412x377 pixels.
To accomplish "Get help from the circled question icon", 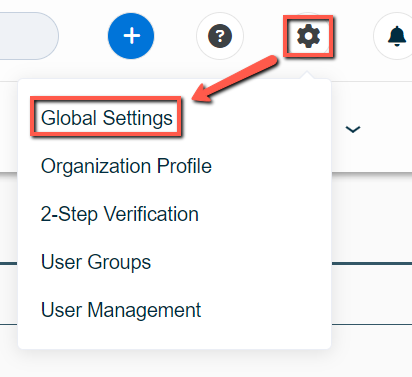I will point(220,36).
